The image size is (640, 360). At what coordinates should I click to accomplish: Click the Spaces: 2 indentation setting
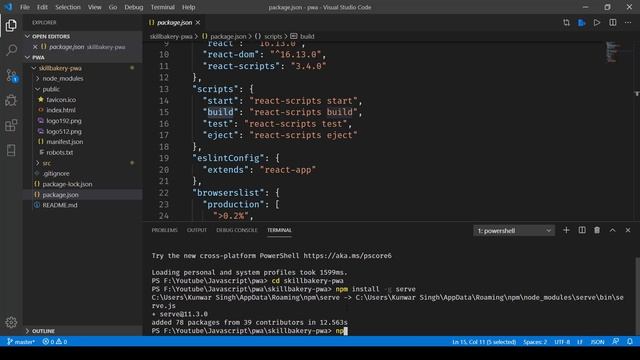[x=535, y=342]
